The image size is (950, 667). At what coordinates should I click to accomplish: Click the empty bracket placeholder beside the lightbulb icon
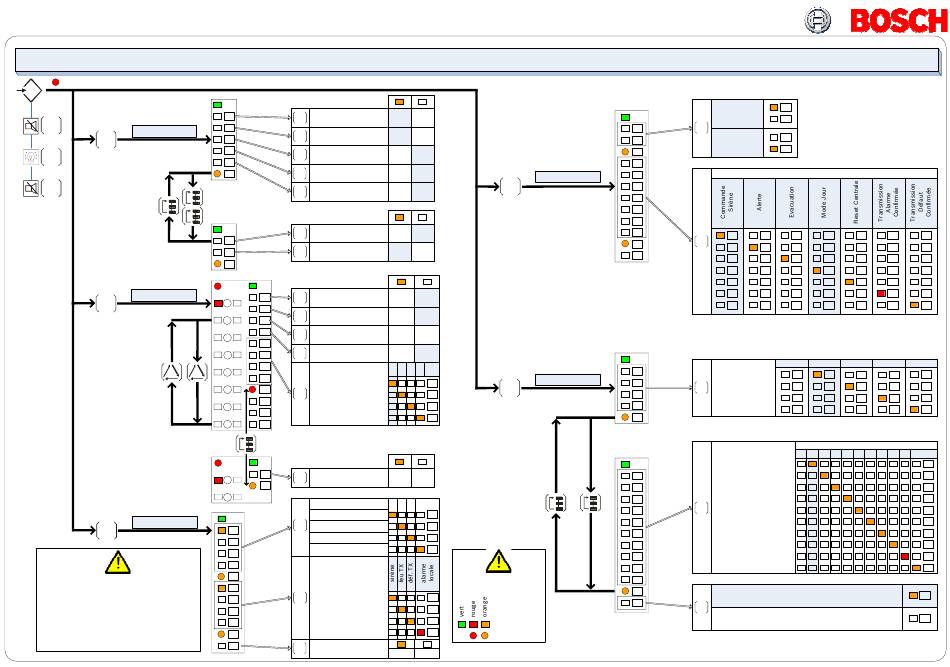[x=51, y=156]
